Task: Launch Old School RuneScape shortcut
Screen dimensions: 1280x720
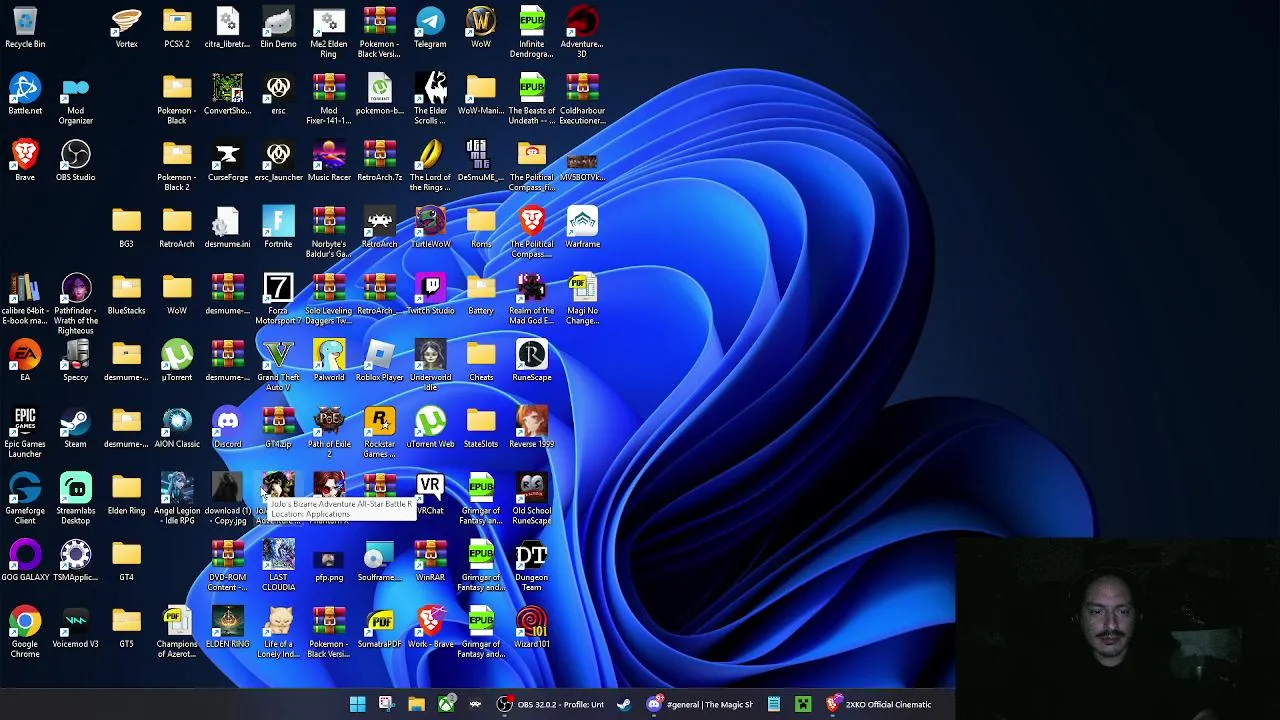Action: coord(531,500)
